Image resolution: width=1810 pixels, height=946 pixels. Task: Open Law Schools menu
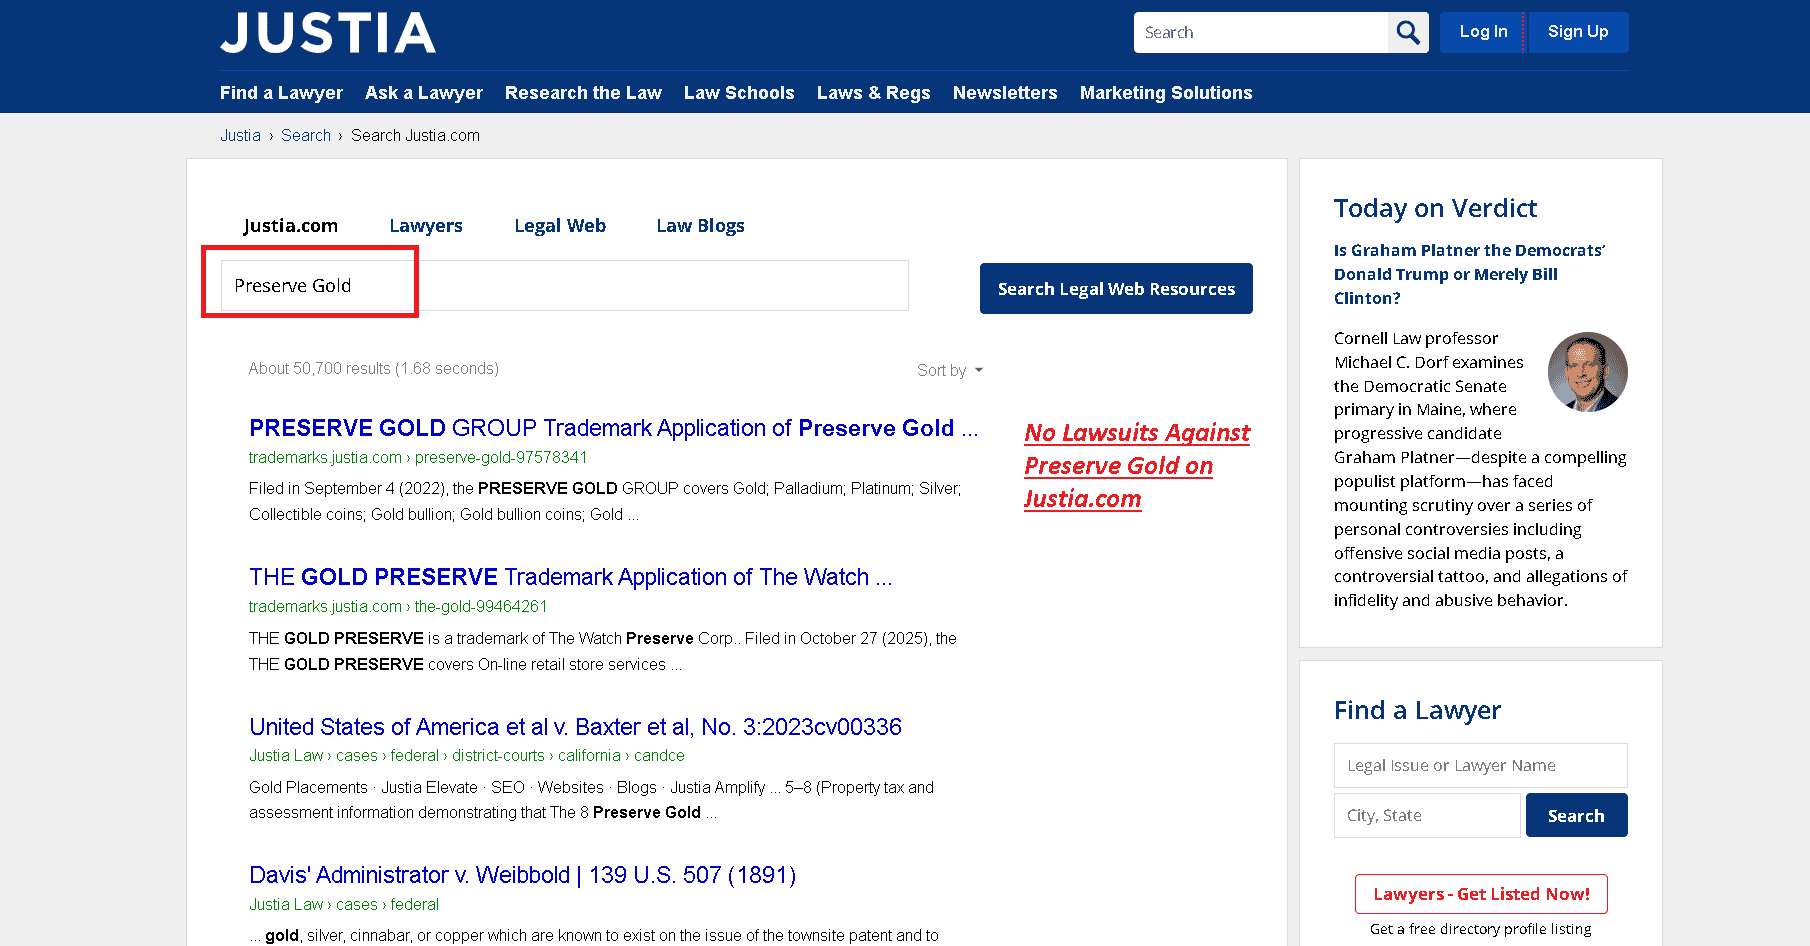[x=739, y=93]
